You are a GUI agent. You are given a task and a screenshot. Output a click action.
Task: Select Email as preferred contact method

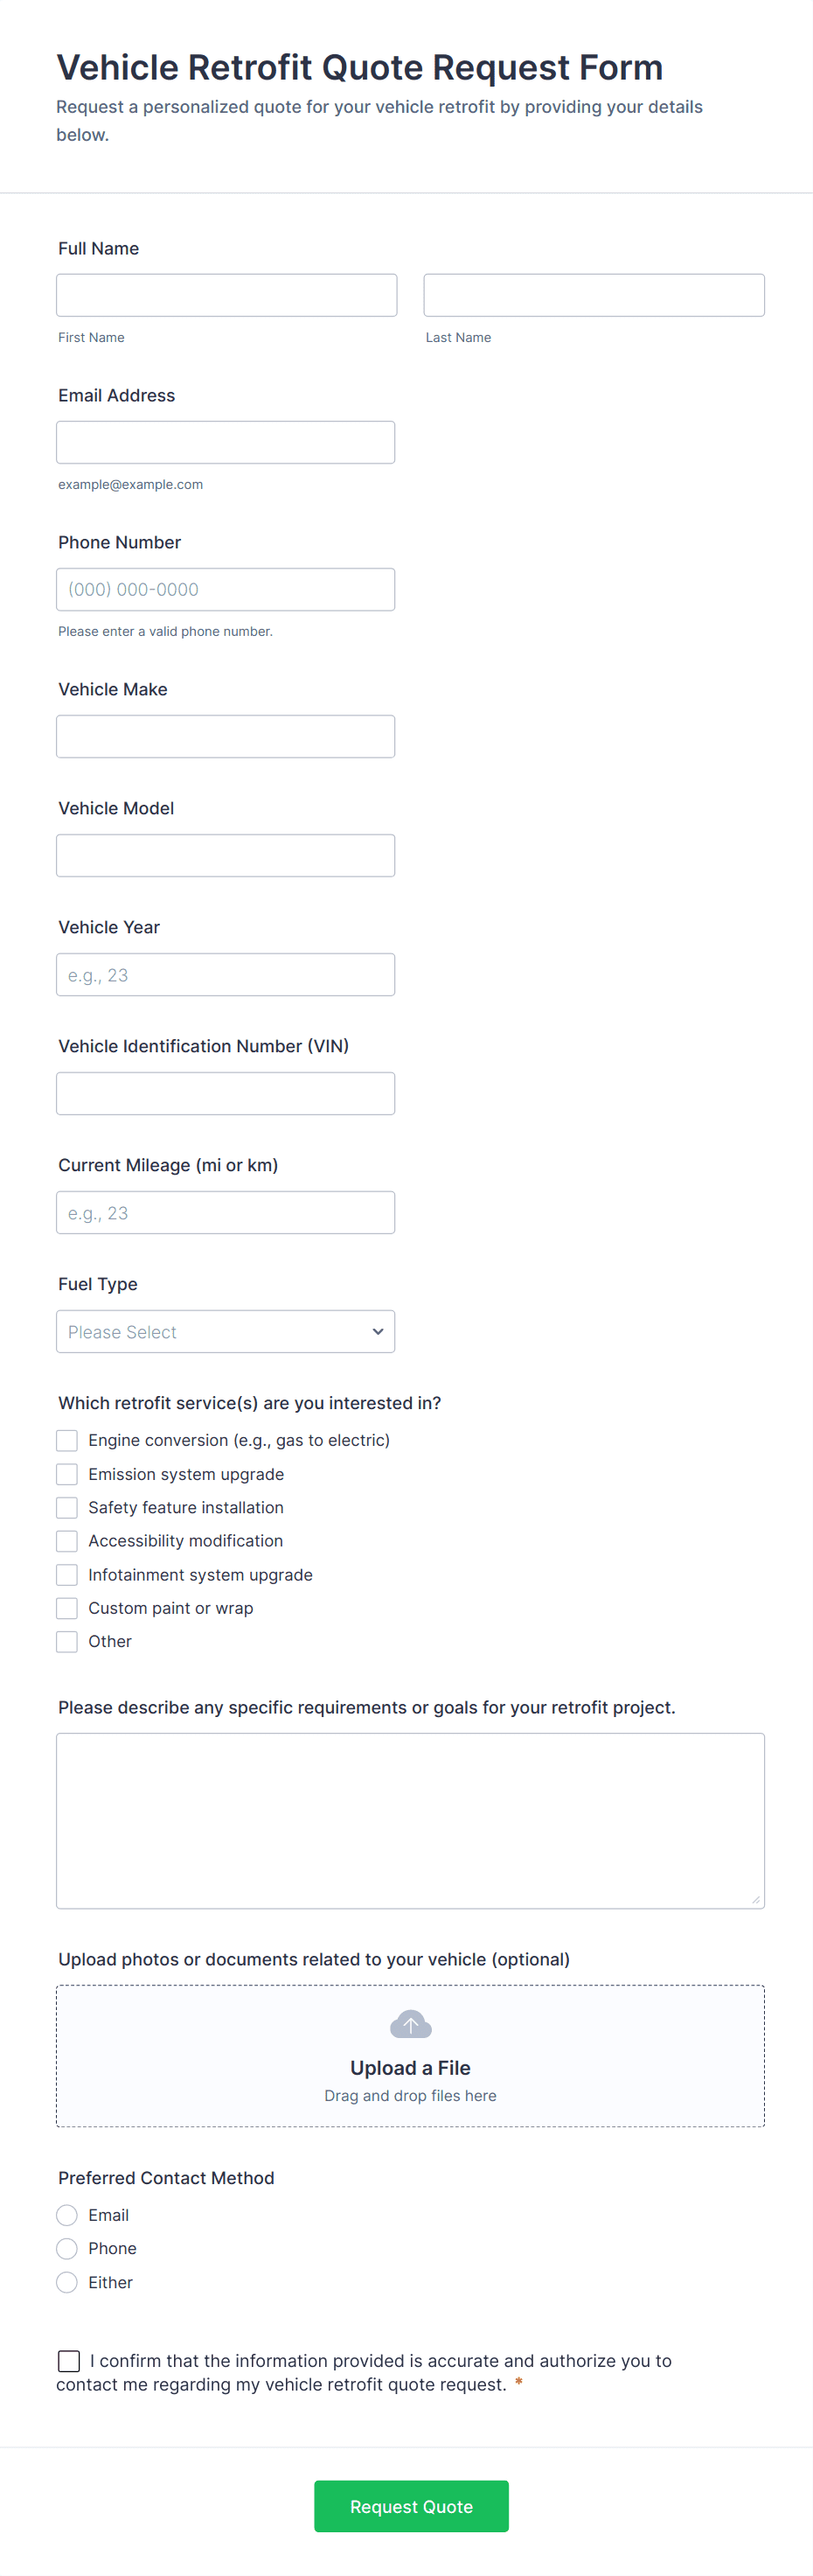coord(67,2215)
